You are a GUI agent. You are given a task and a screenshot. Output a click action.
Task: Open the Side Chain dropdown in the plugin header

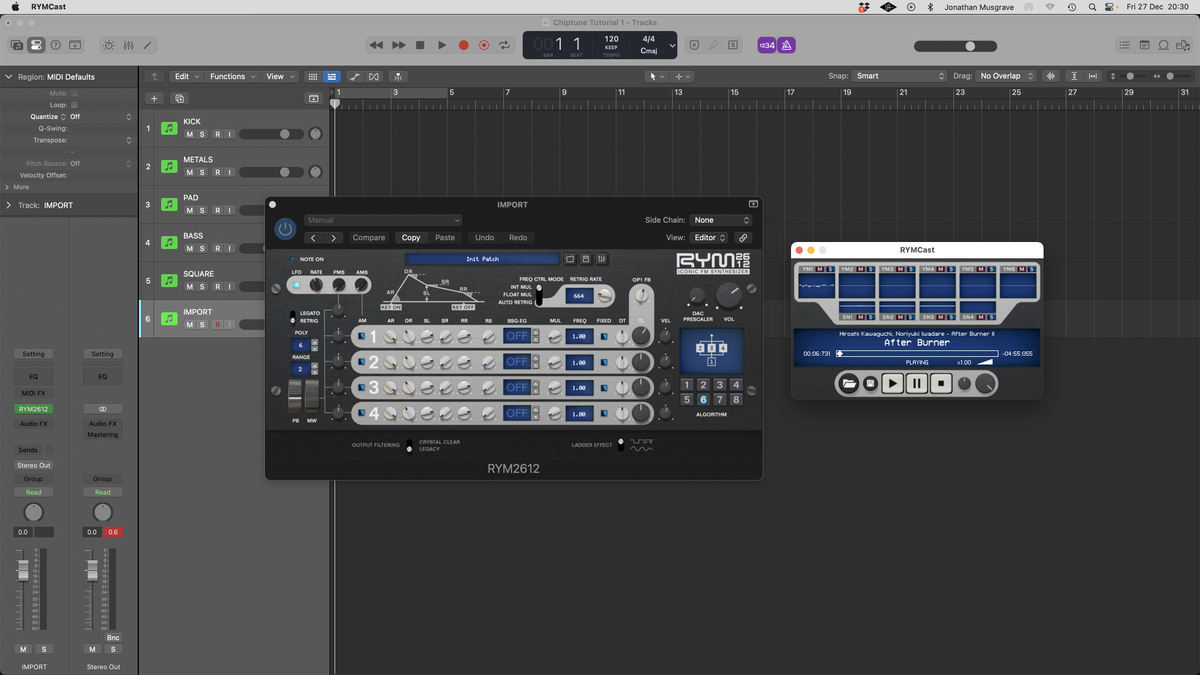coord(719,219)
